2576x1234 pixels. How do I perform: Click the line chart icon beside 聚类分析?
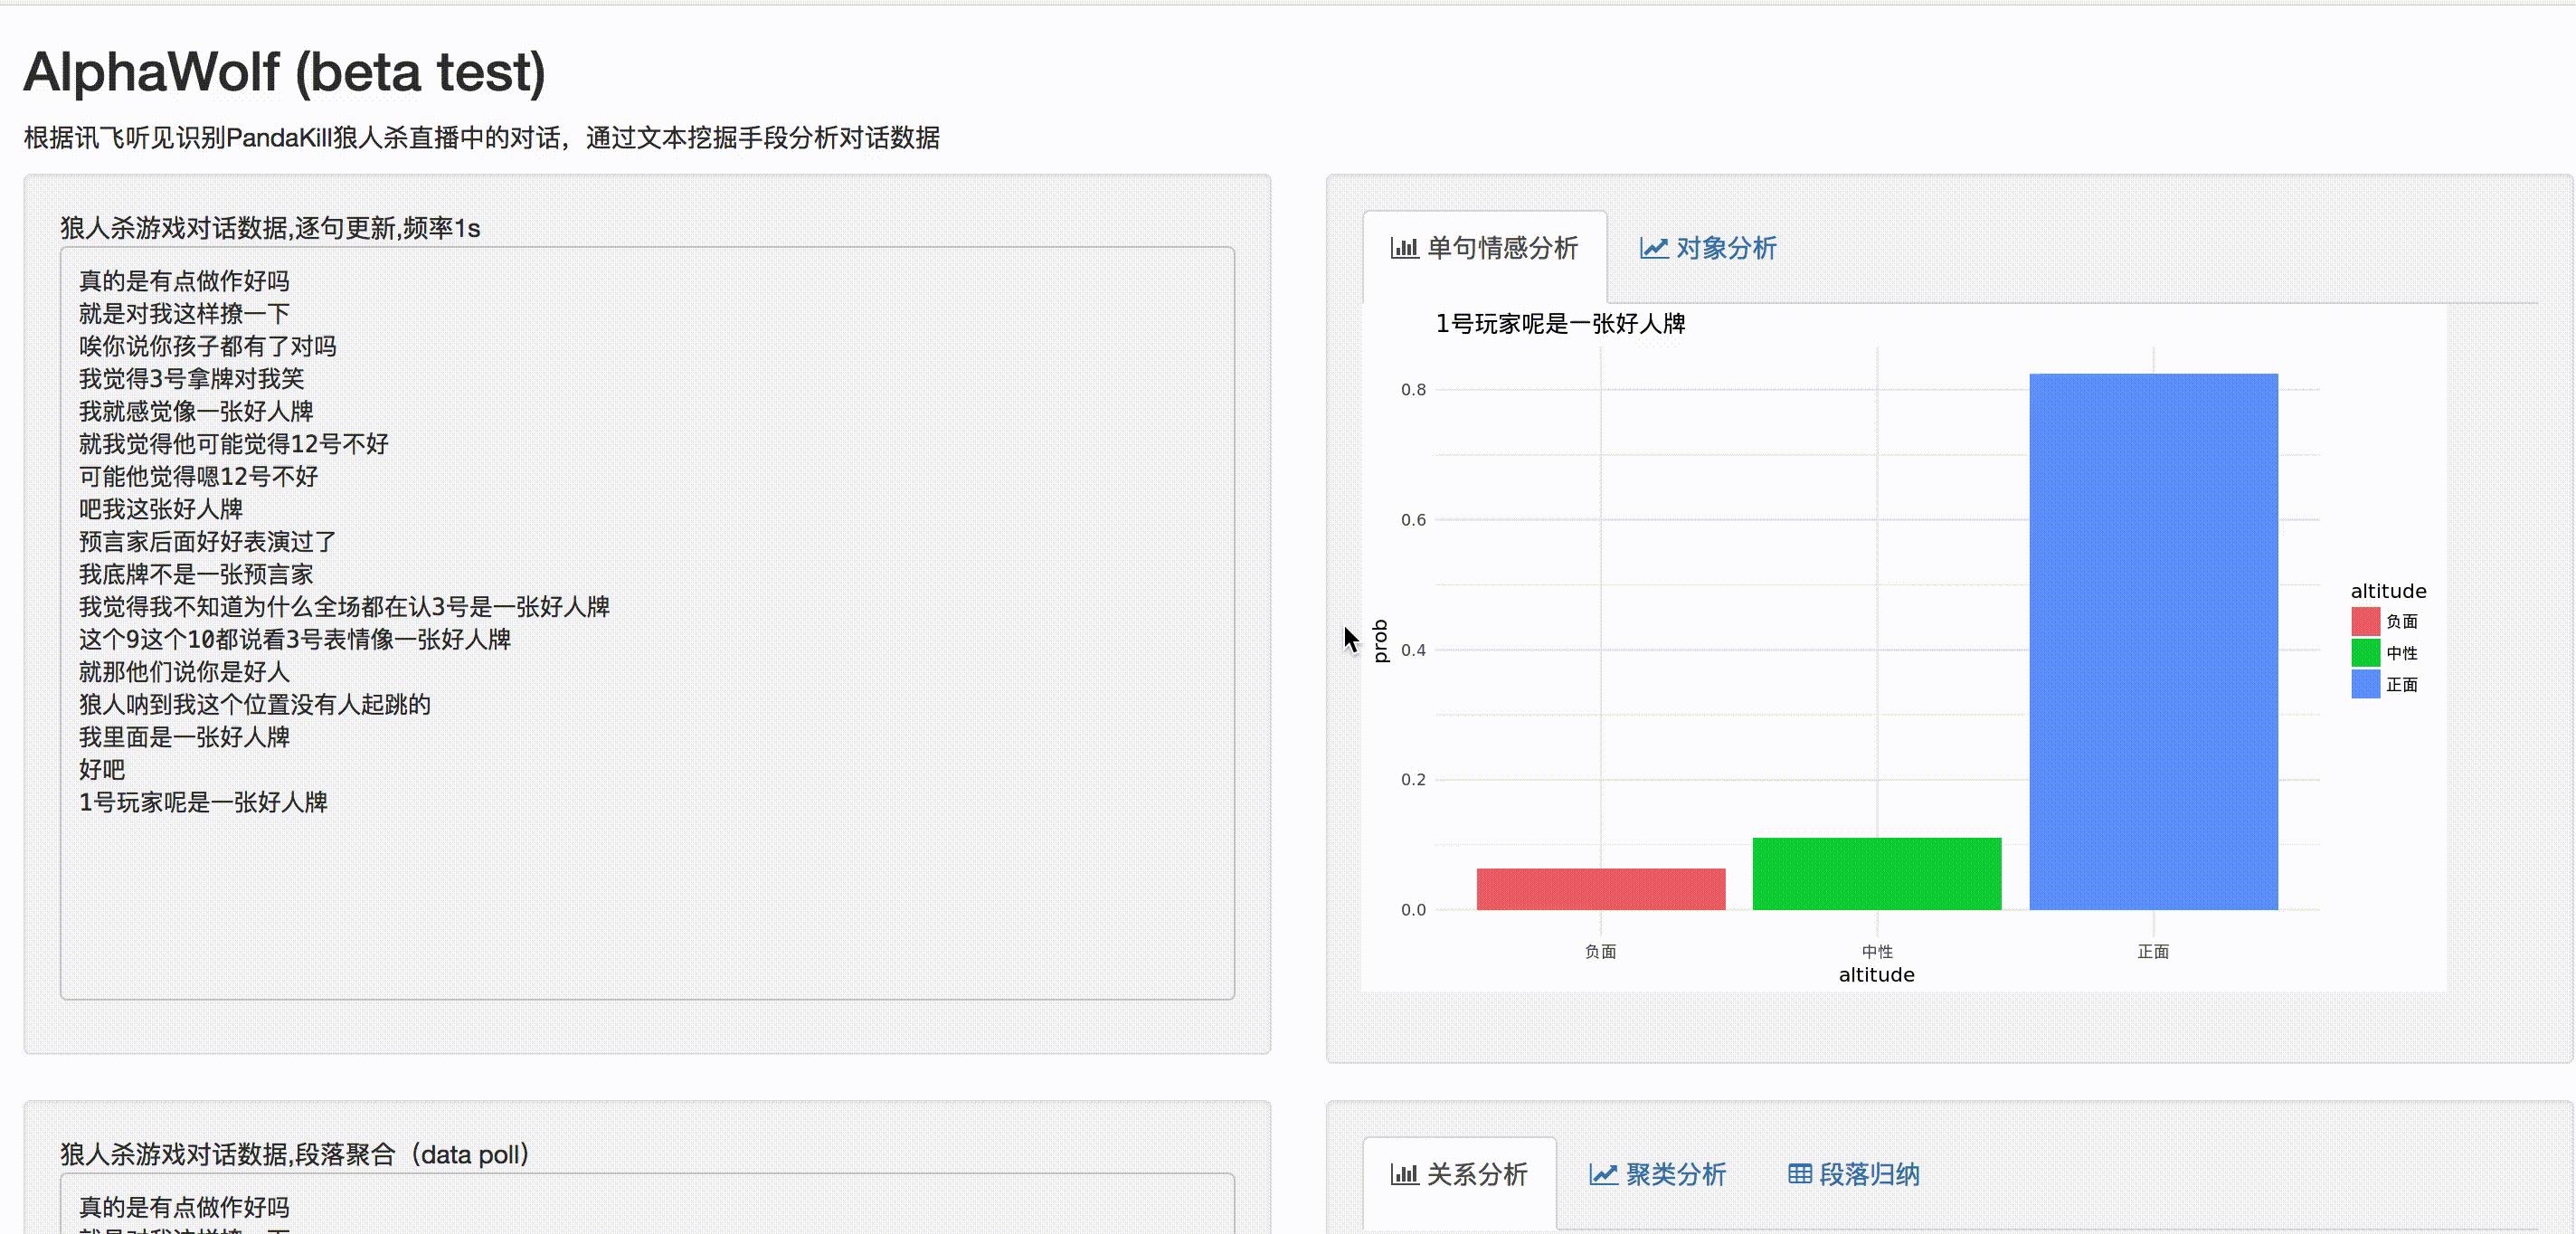click(1603, 1174)
